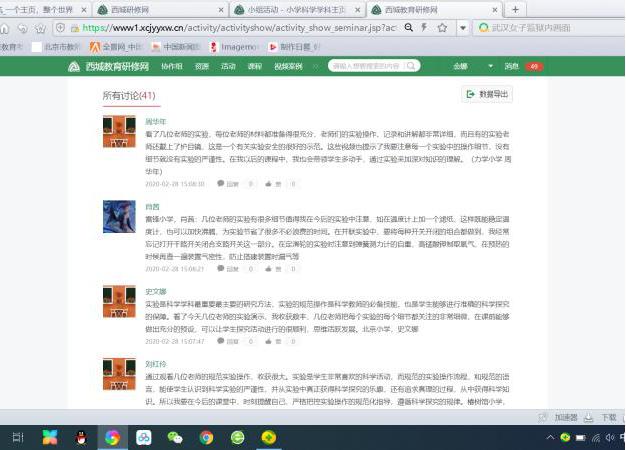626x450 pixels.
Task: Open the 活动 navigation menu
Action: pos(228,66)
